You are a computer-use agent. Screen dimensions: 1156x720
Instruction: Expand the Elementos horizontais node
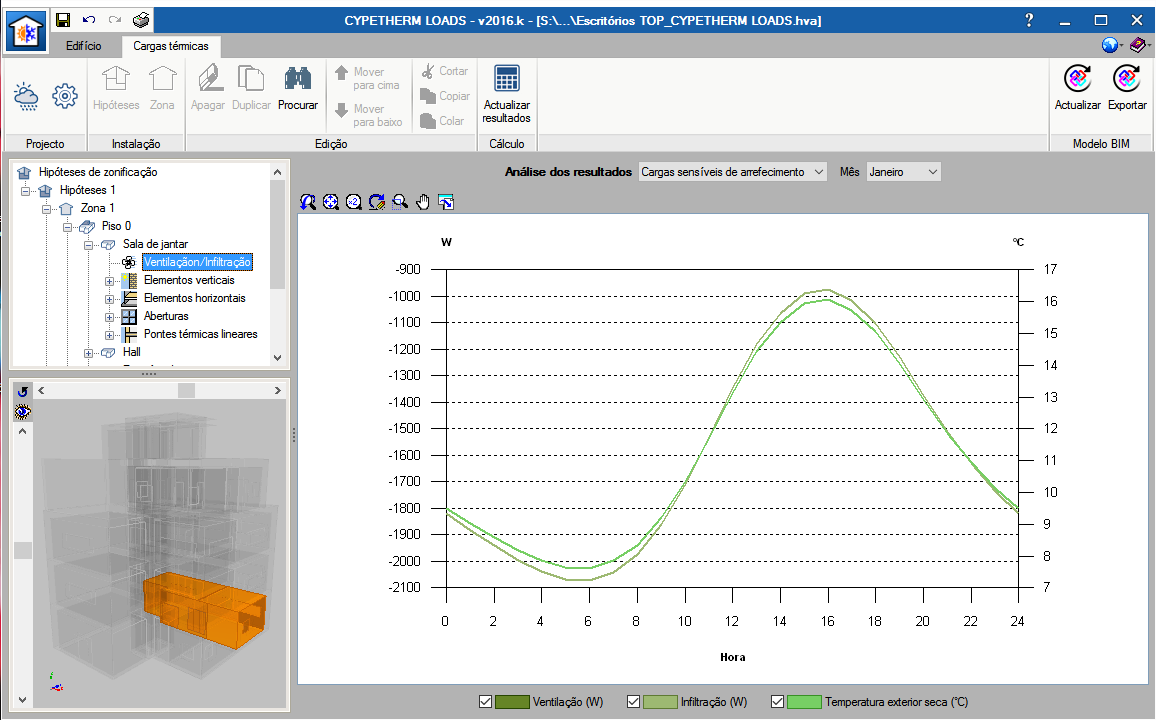click(x=109, y=299)
